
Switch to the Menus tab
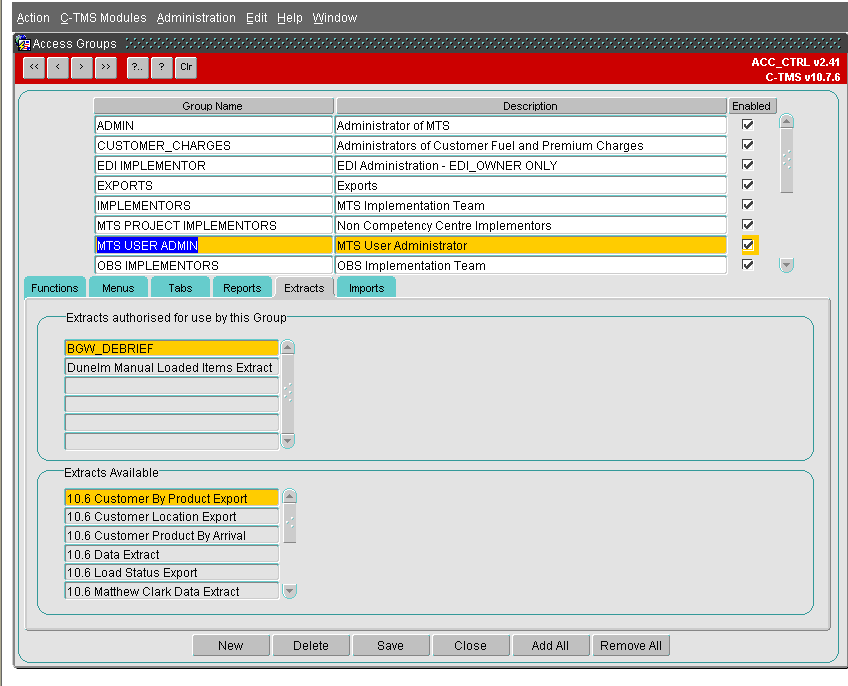[x=118, y=288]
